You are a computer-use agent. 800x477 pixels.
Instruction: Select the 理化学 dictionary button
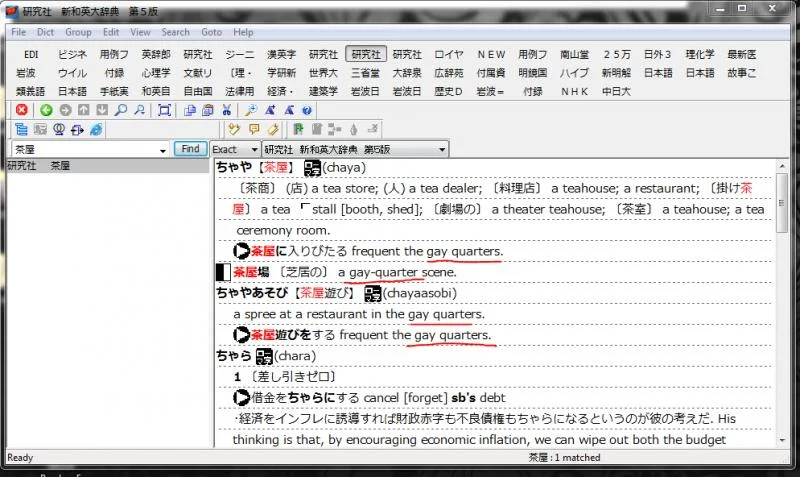pyautogui.click(x=700, y=54)
